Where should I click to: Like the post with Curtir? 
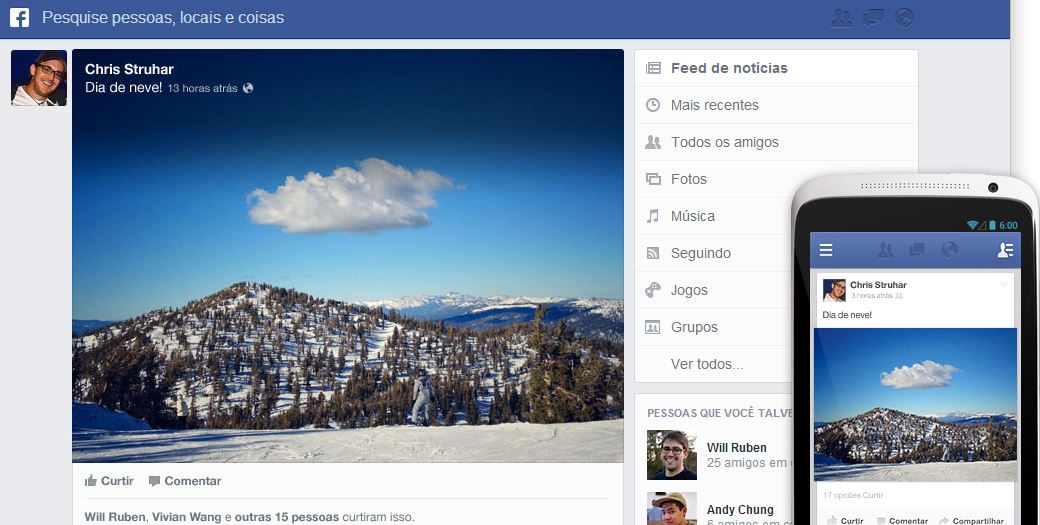(x=110, y=481)
